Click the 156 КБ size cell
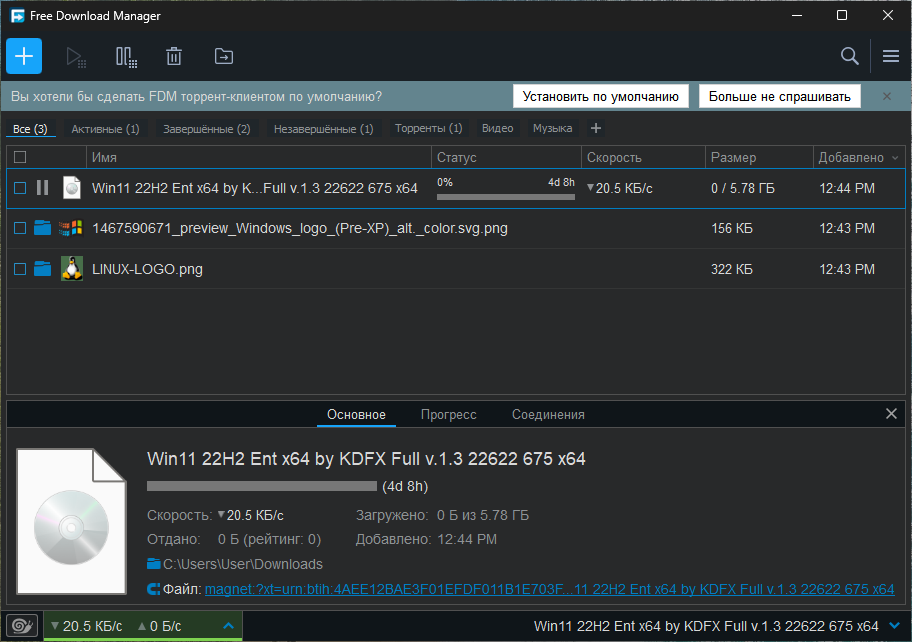Viewport: 912px width, 642px height. [x=732, y=228]
